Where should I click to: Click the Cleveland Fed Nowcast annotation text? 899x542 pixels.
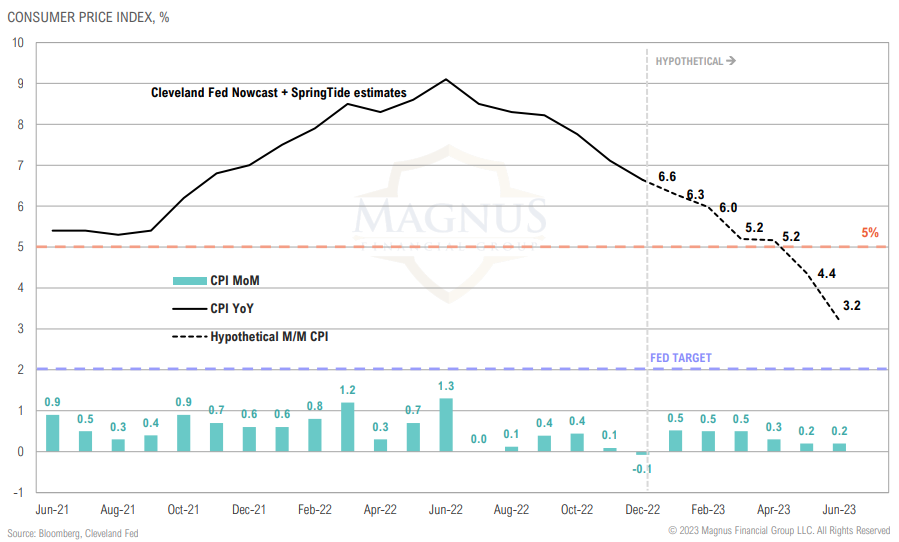tap(278, 93)
